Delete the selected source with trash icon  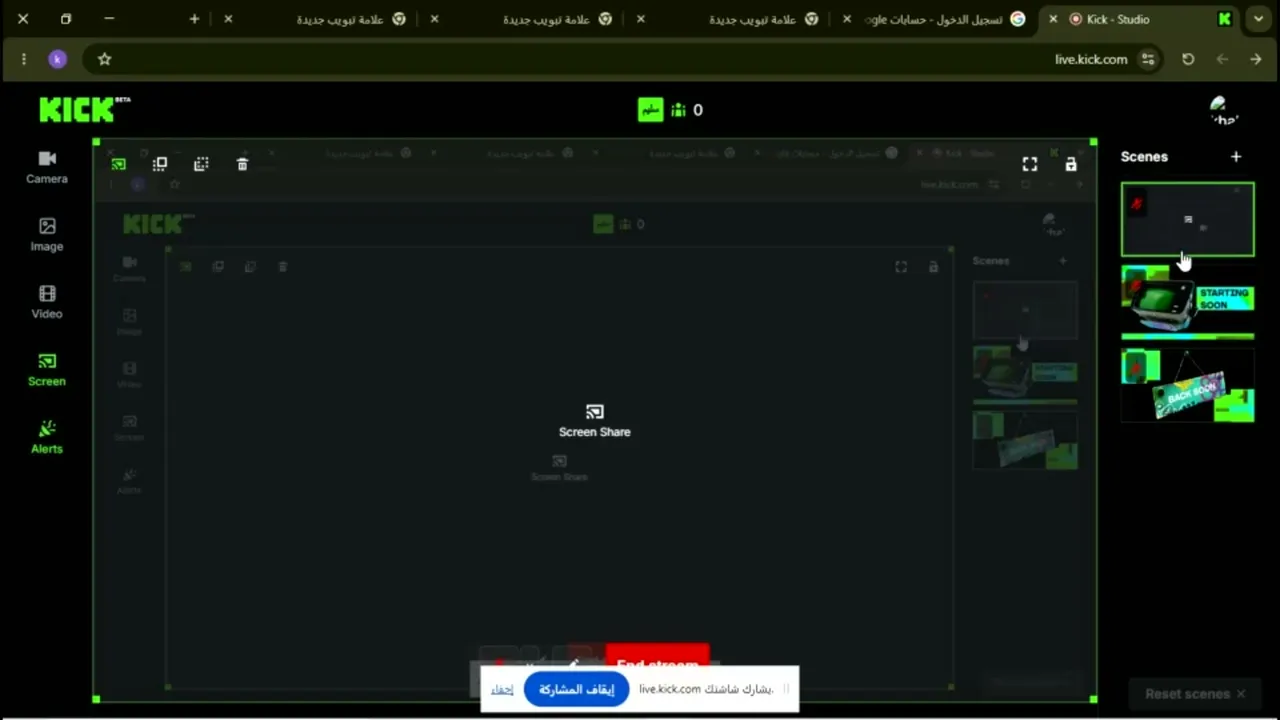pyautogui.click(x=242, y=164)
